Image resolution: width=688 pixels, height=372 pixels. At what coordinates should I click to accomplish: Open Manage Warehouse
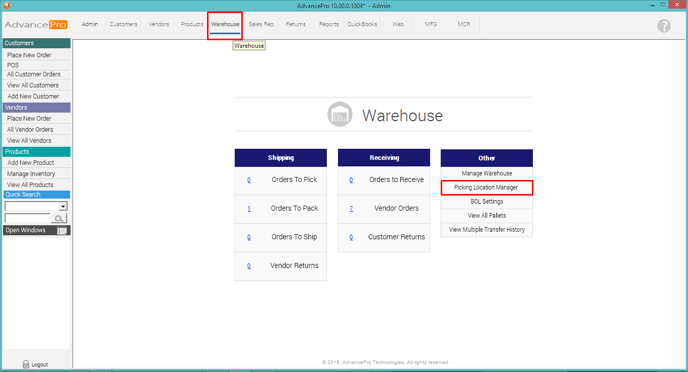pos(487,173)
